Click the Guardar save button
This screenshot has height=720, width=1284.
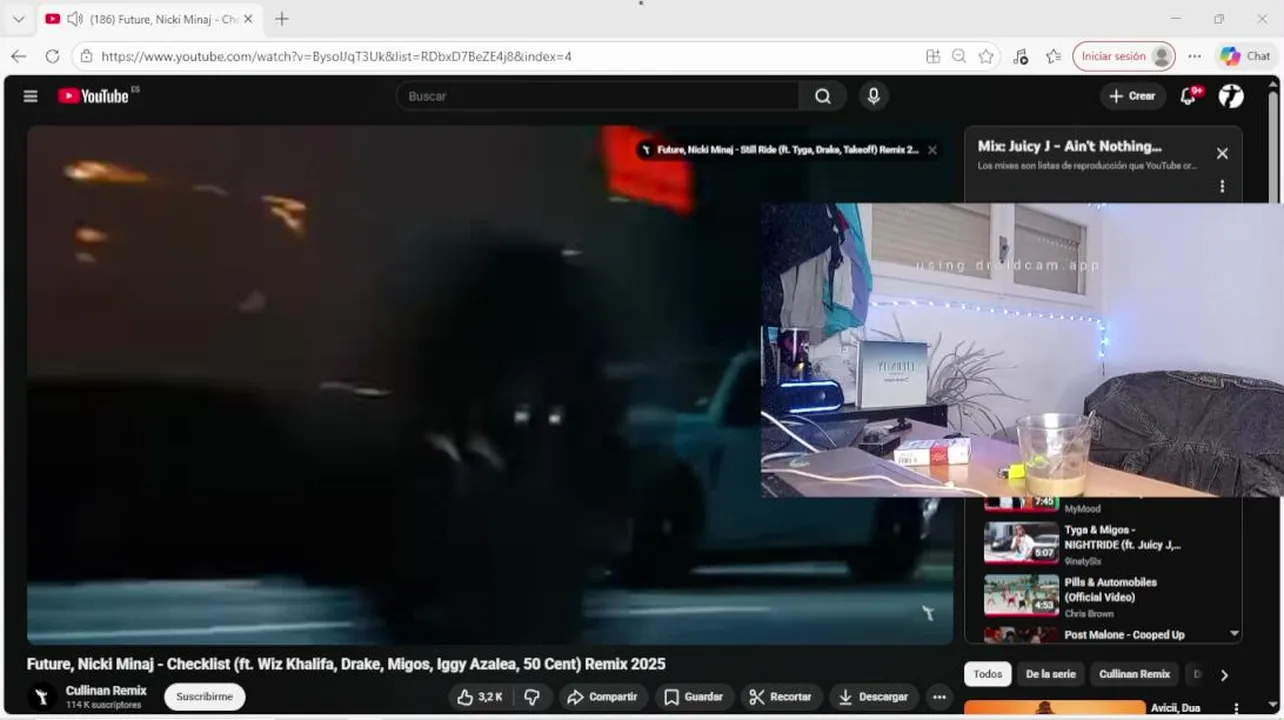pos(693,697)
